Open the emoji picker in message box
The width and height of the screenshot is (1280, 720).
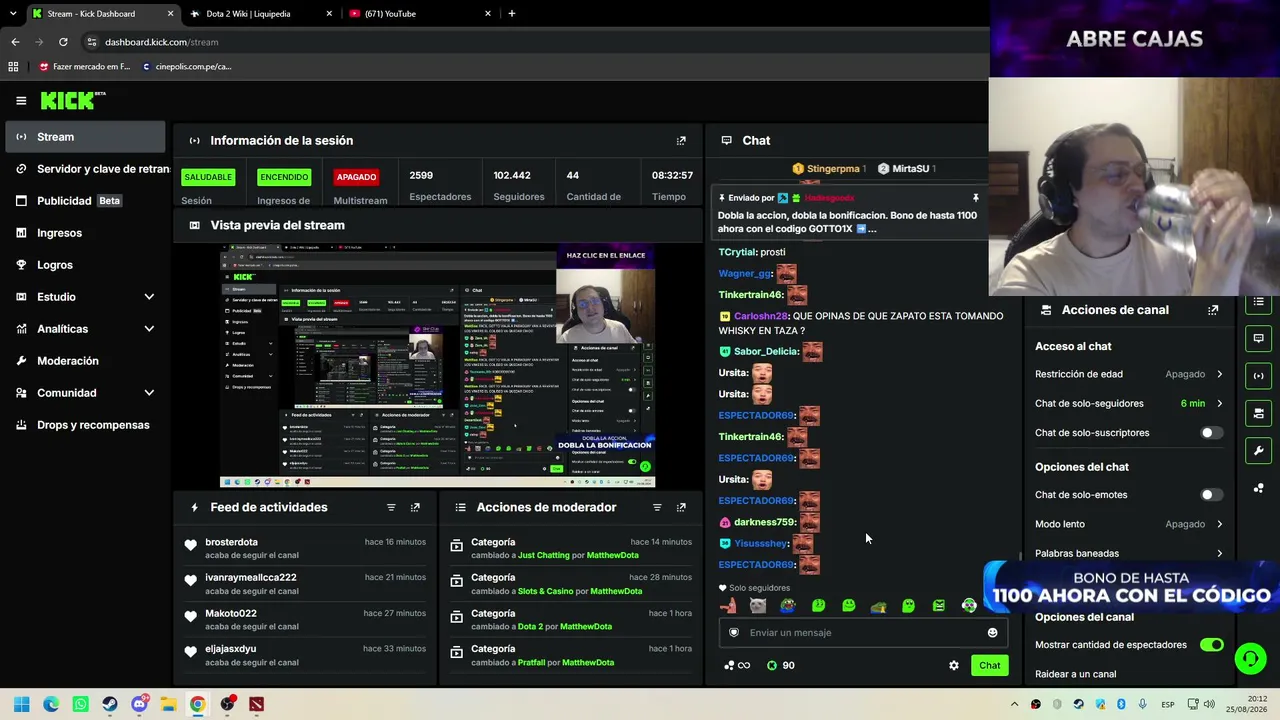(992, 632)
